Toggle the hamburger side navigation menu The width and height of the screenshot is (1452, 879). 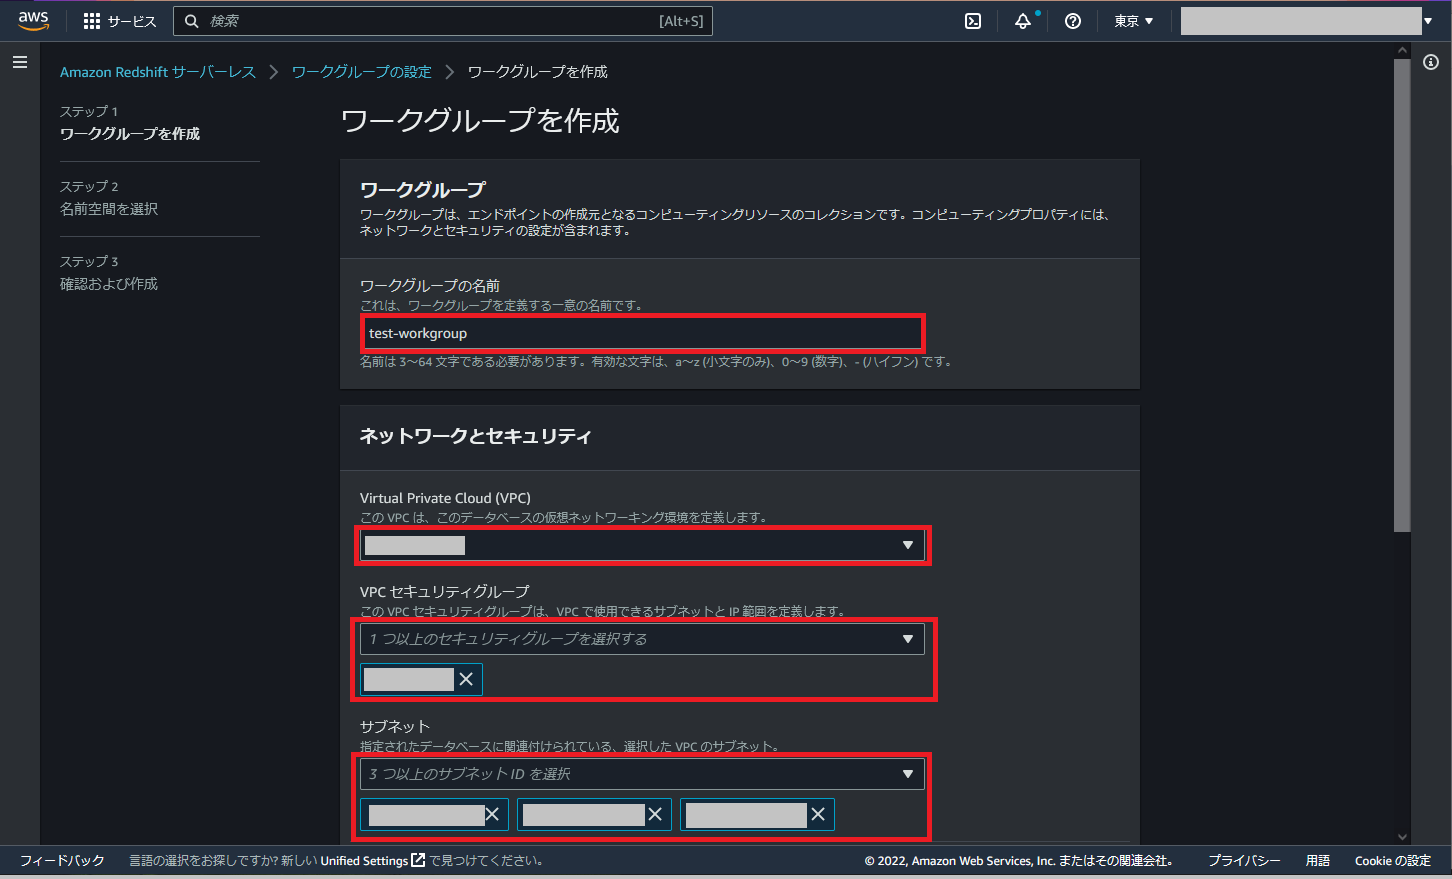(19, 62)
